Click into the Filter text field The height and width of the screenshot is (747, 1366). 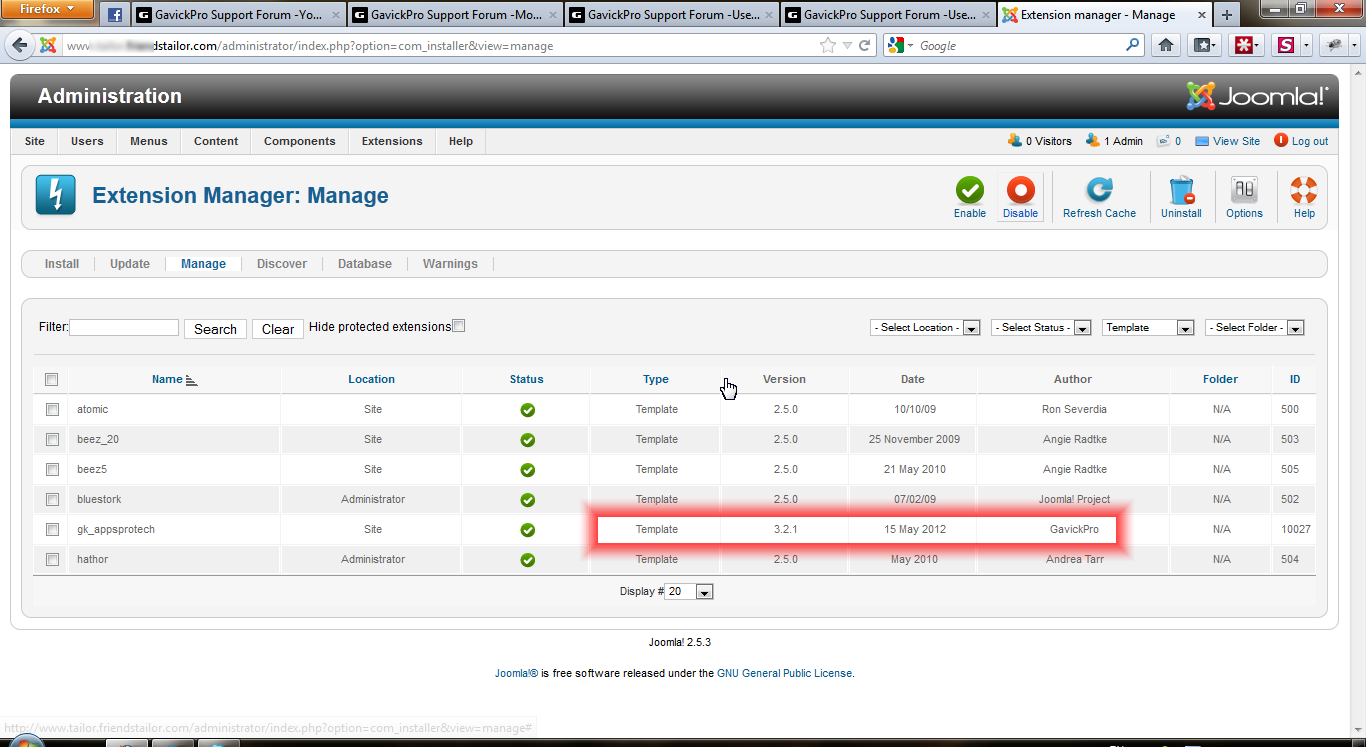tap(124, 327)
